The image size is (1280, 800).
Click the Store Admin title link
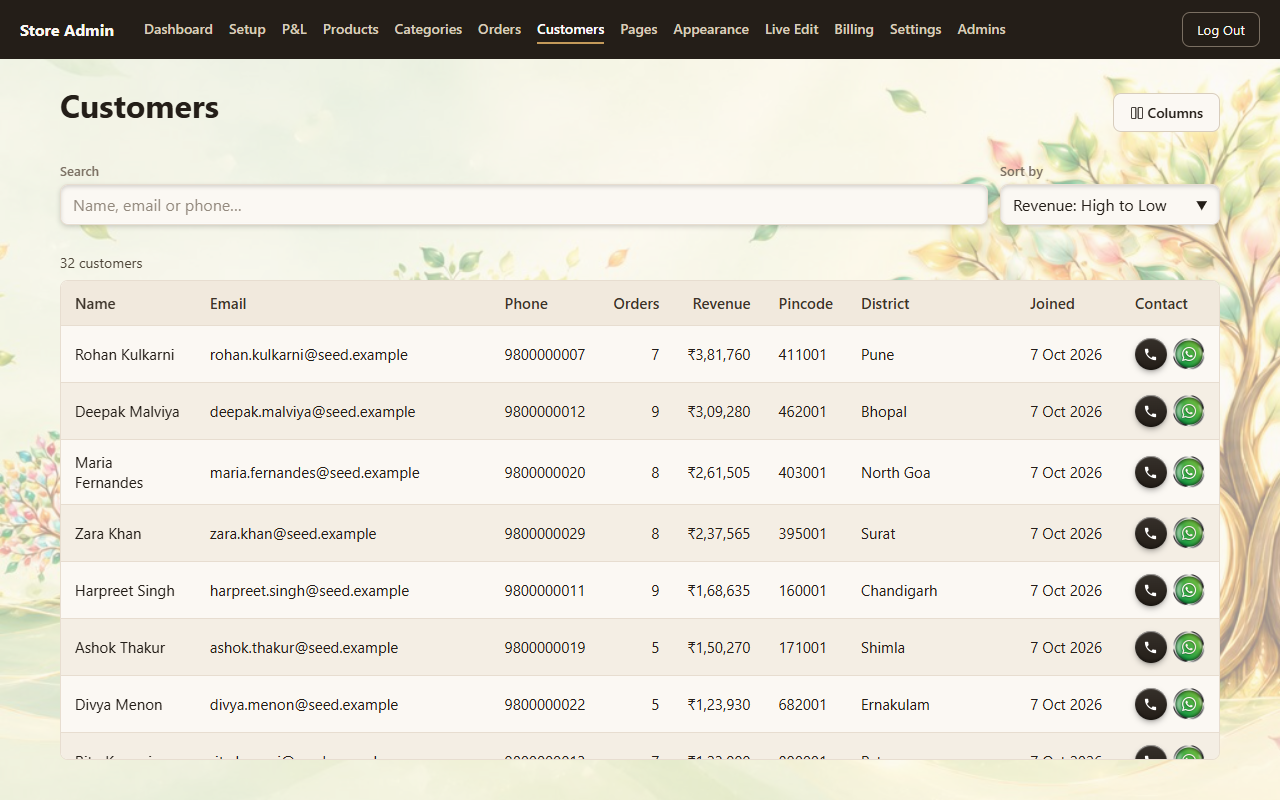point(67,30)
